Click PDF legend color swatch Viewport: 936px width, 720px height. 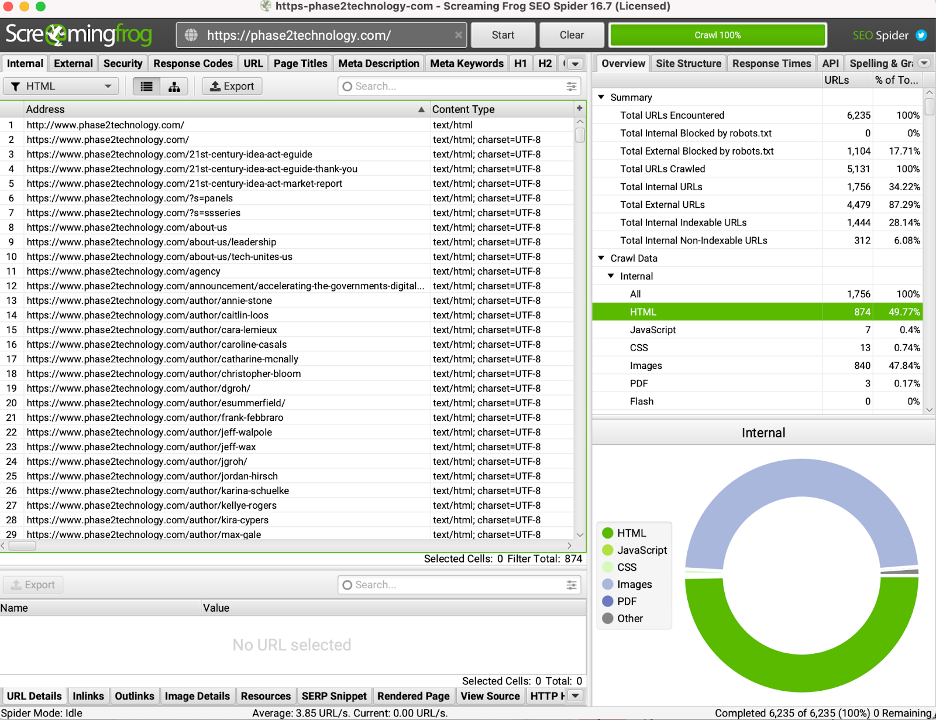[x=608, y=601]
